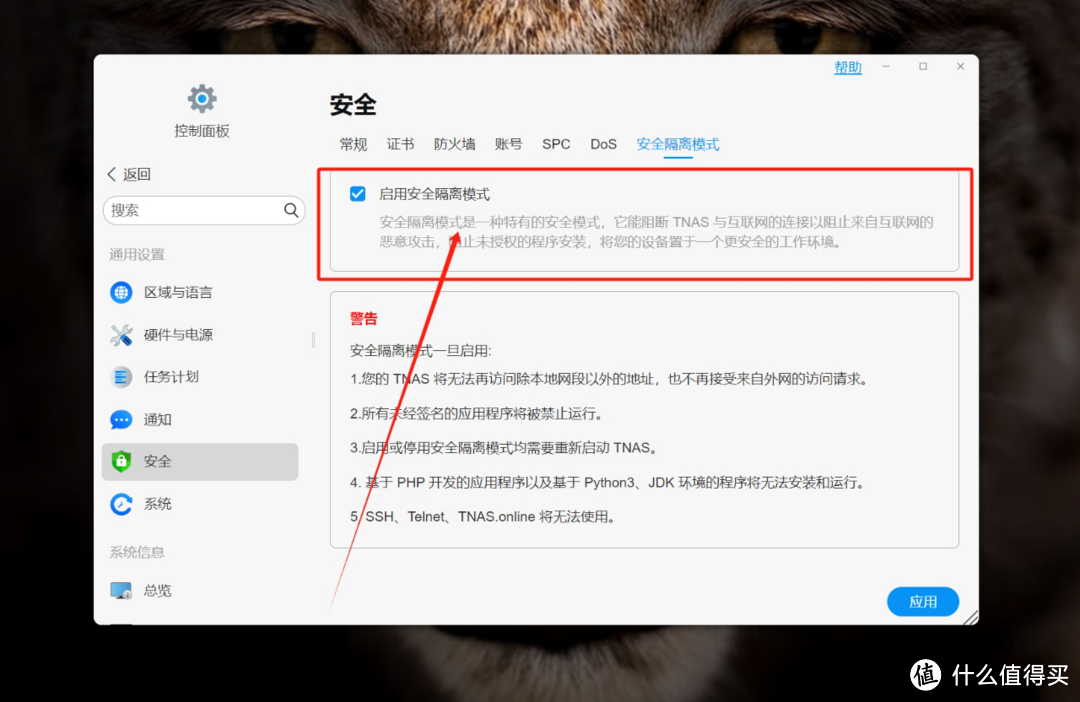Viewport: 1080px width, 702px height.
Task: Select the 安全 sidebar entry
Action: pyautogui.click(x=200, y=462)
